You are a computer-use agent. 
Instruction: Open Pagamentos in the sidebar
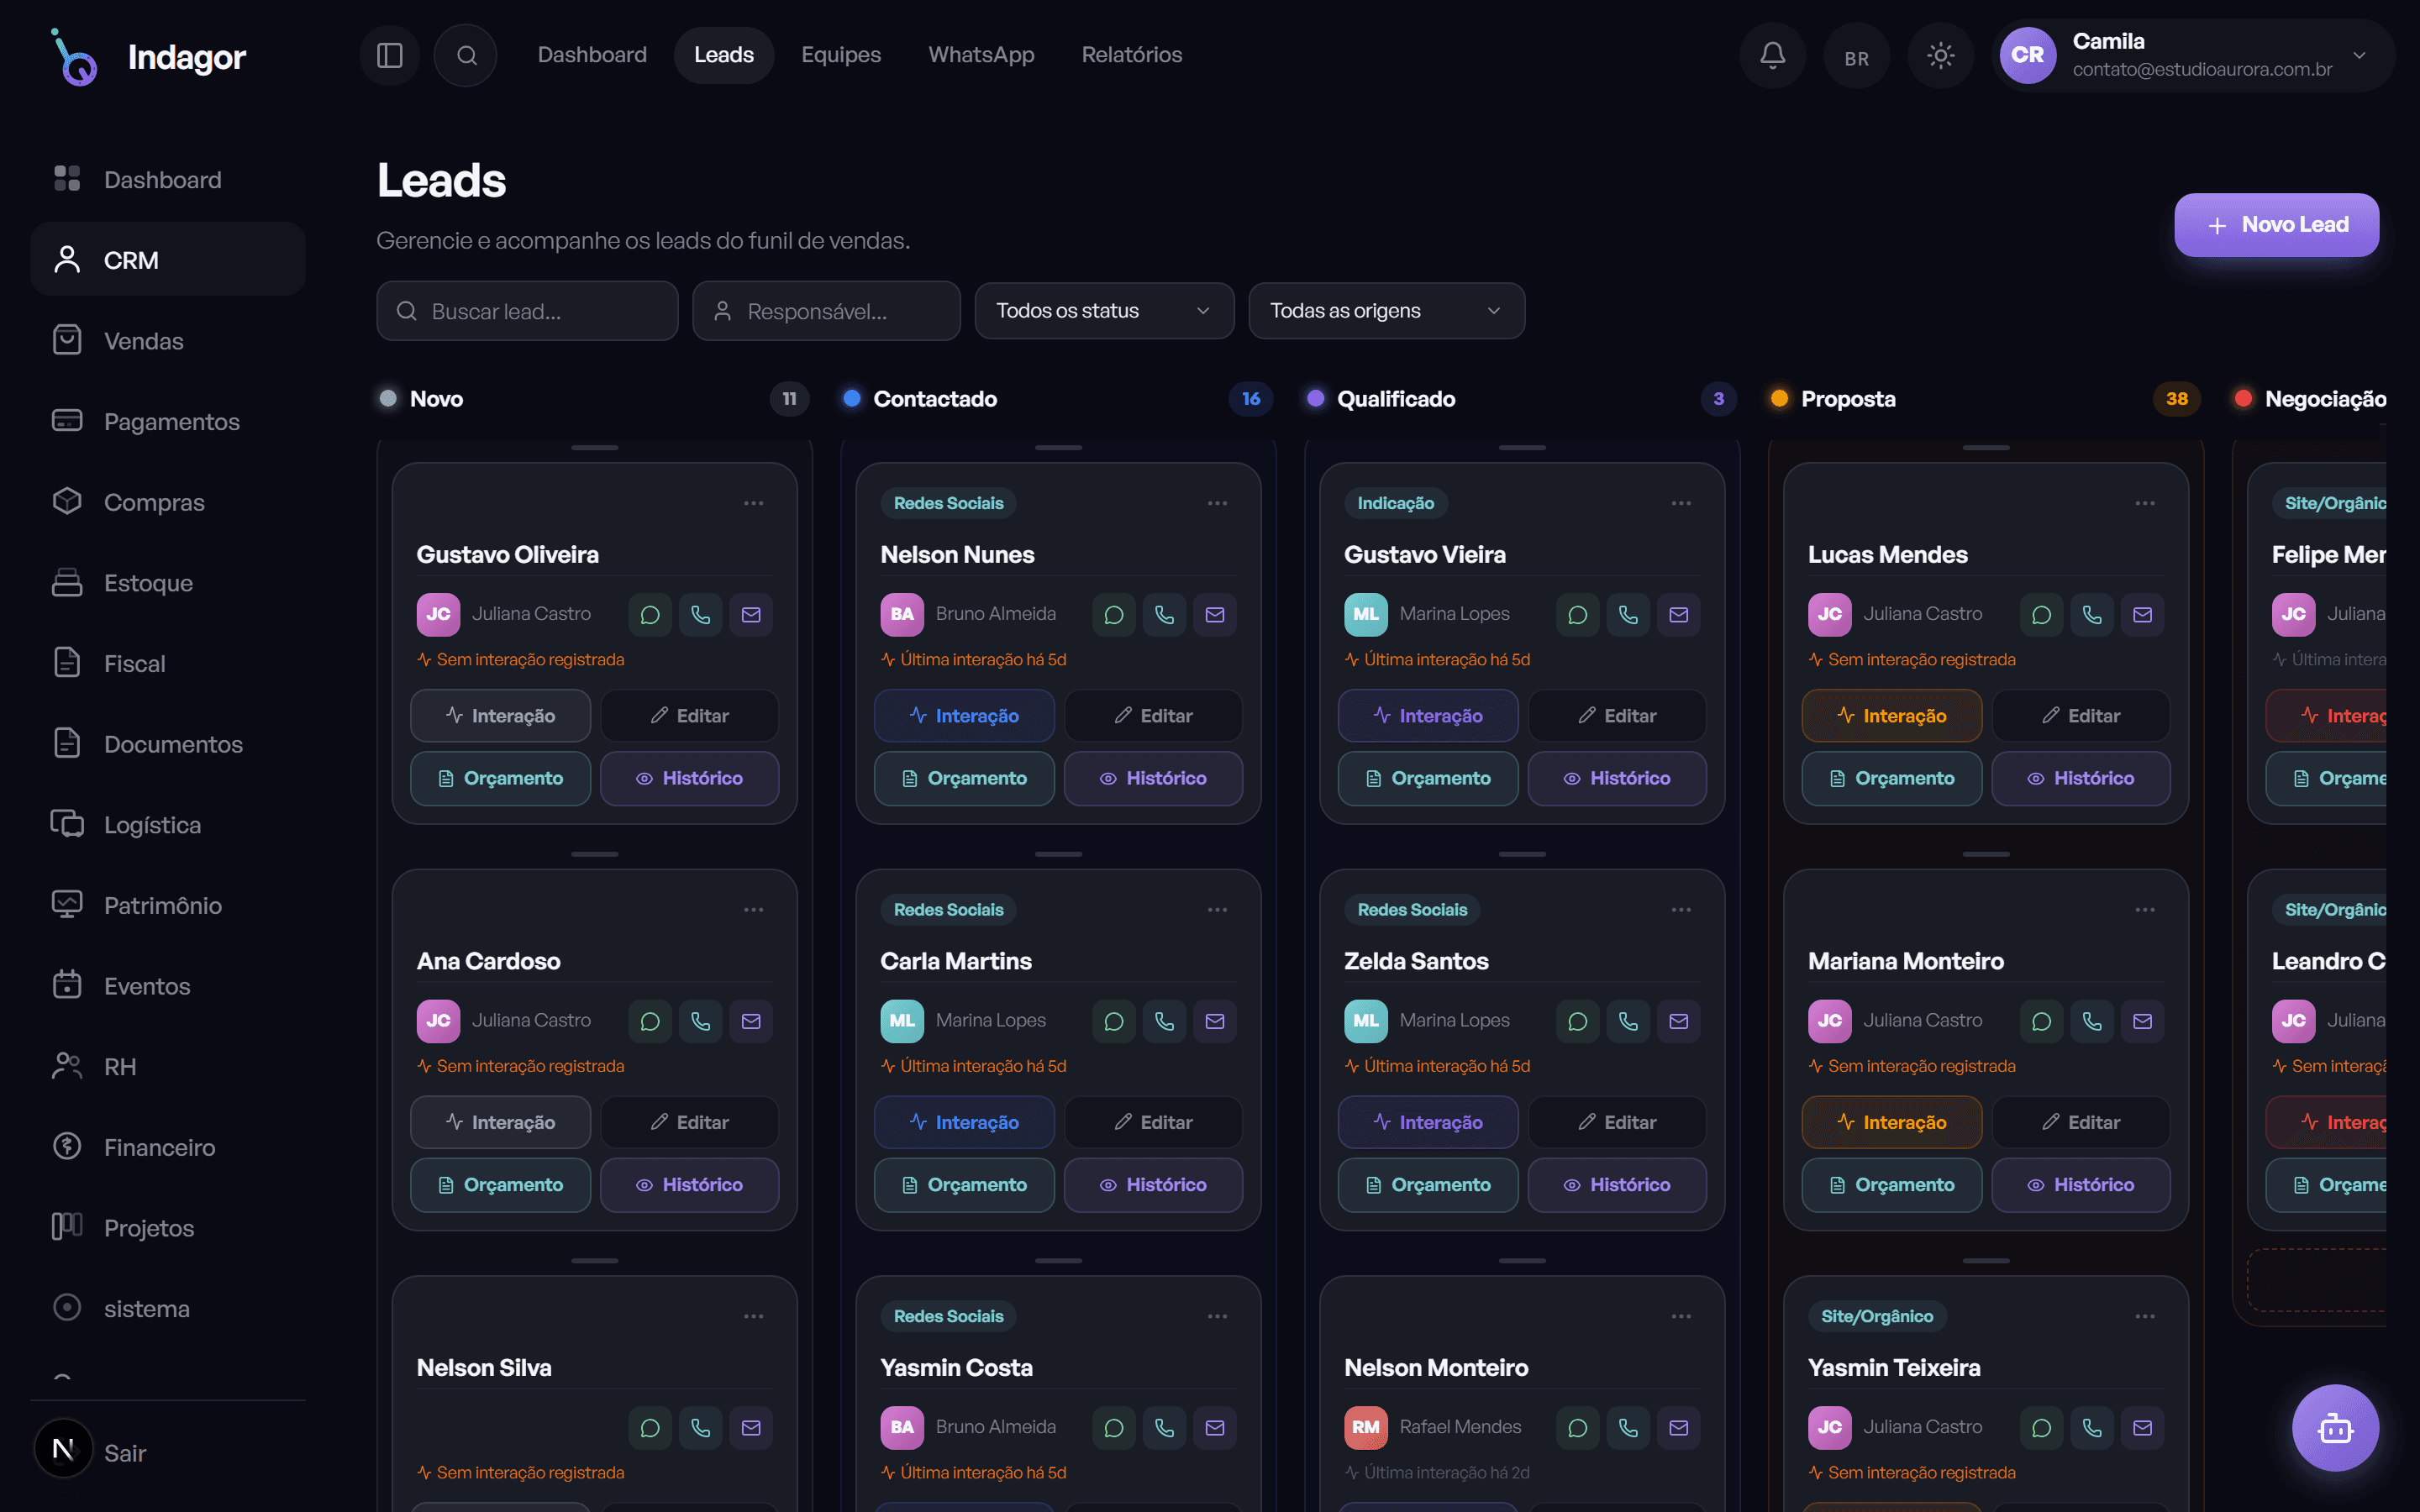coord(168,421)
